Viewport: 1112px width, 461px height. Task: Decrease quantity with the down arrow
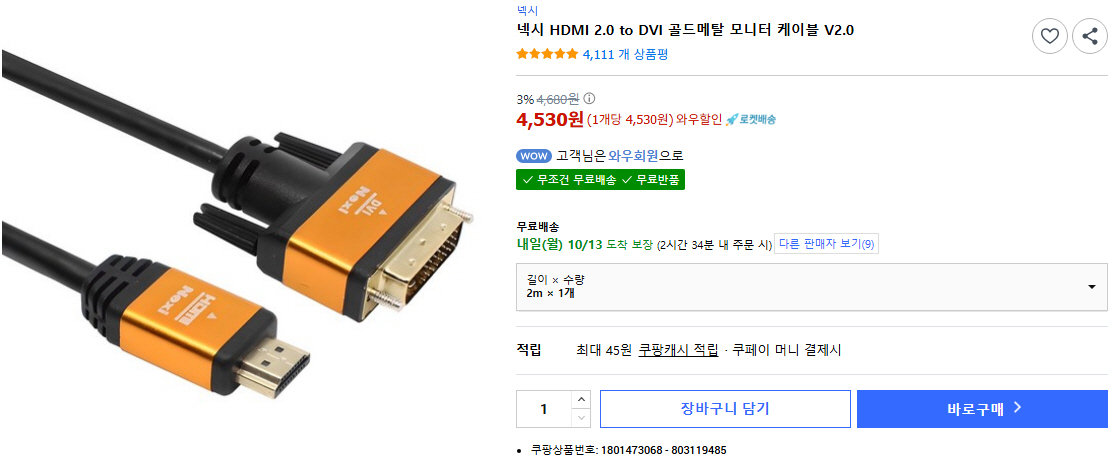click(x=581, y=418)
